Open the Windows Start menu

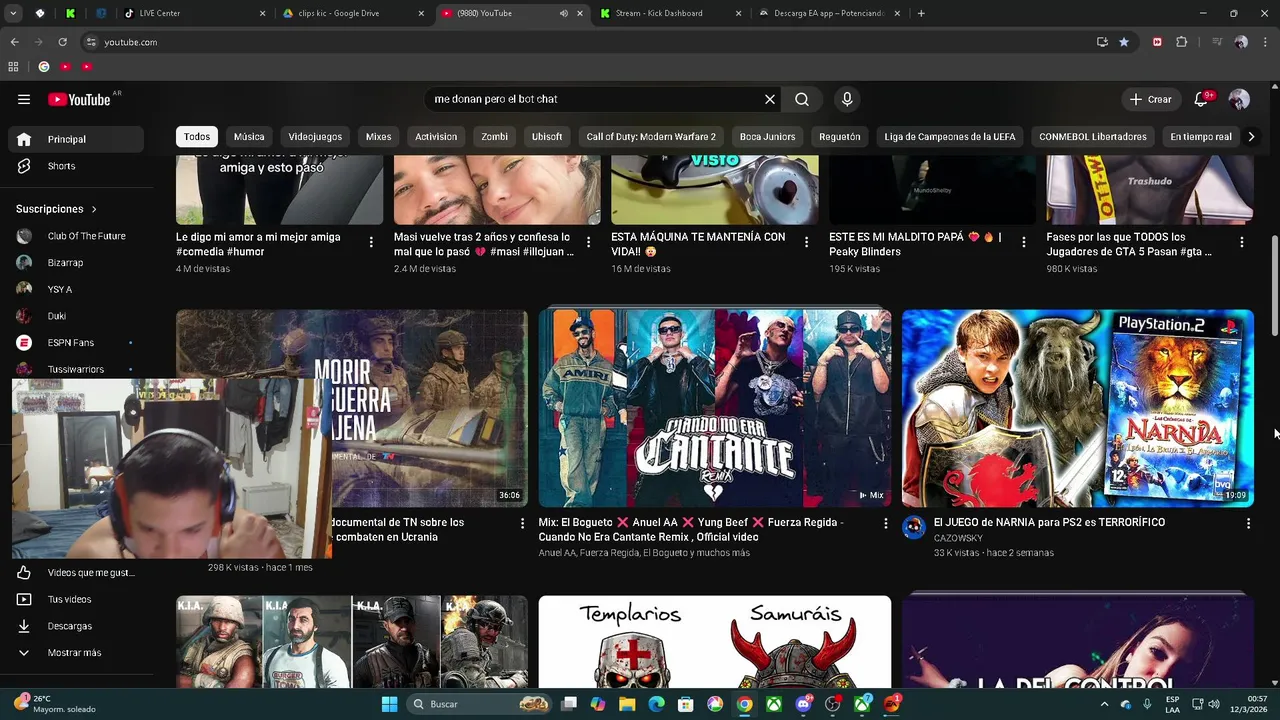click(389, 704)
